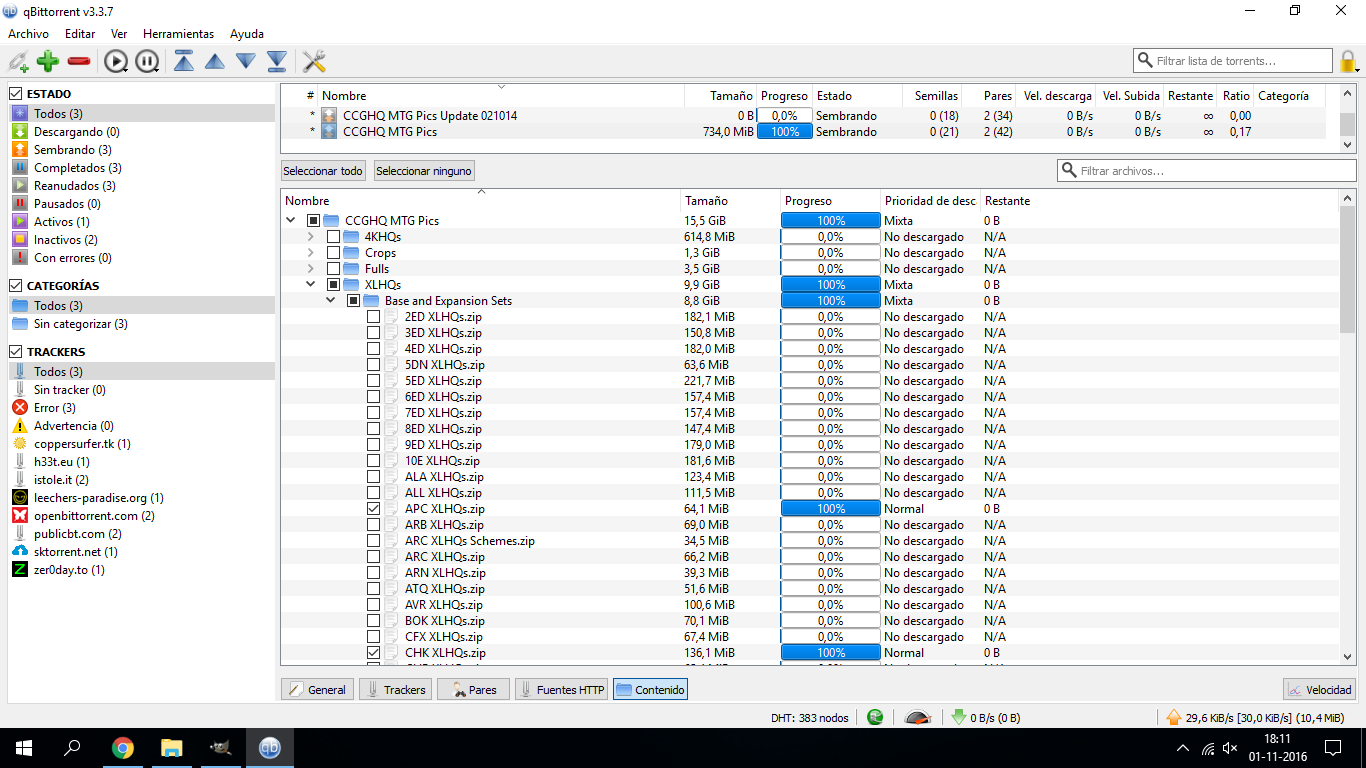Switch to the Trackers tab
The height and width of the screenshot is (768, 1366).
[x=396, y=690]
